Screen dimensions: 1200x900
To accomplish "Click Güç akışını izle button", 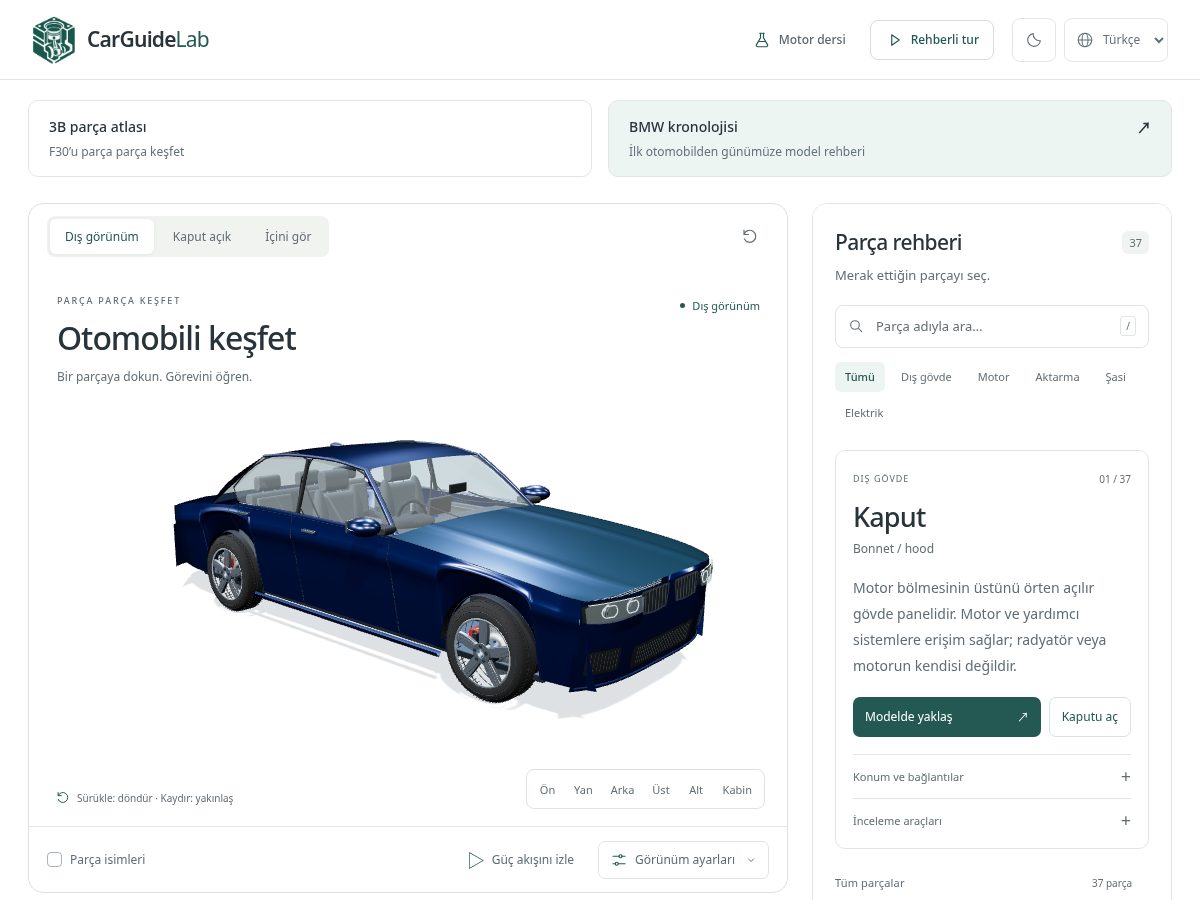I will click(x=521, y=860).
